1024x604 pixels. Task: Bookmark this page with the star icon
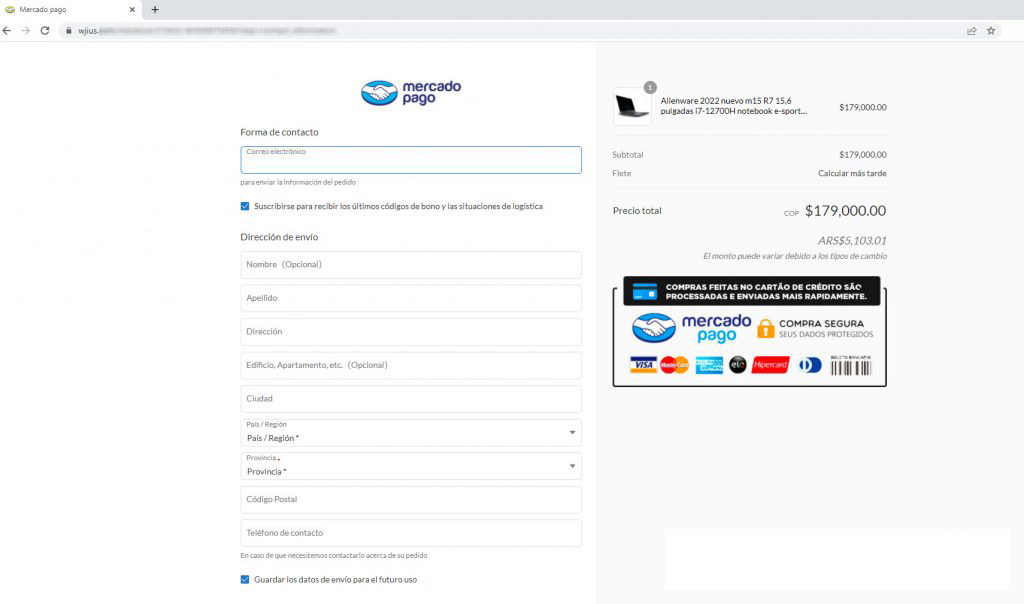tap(991, 31)
